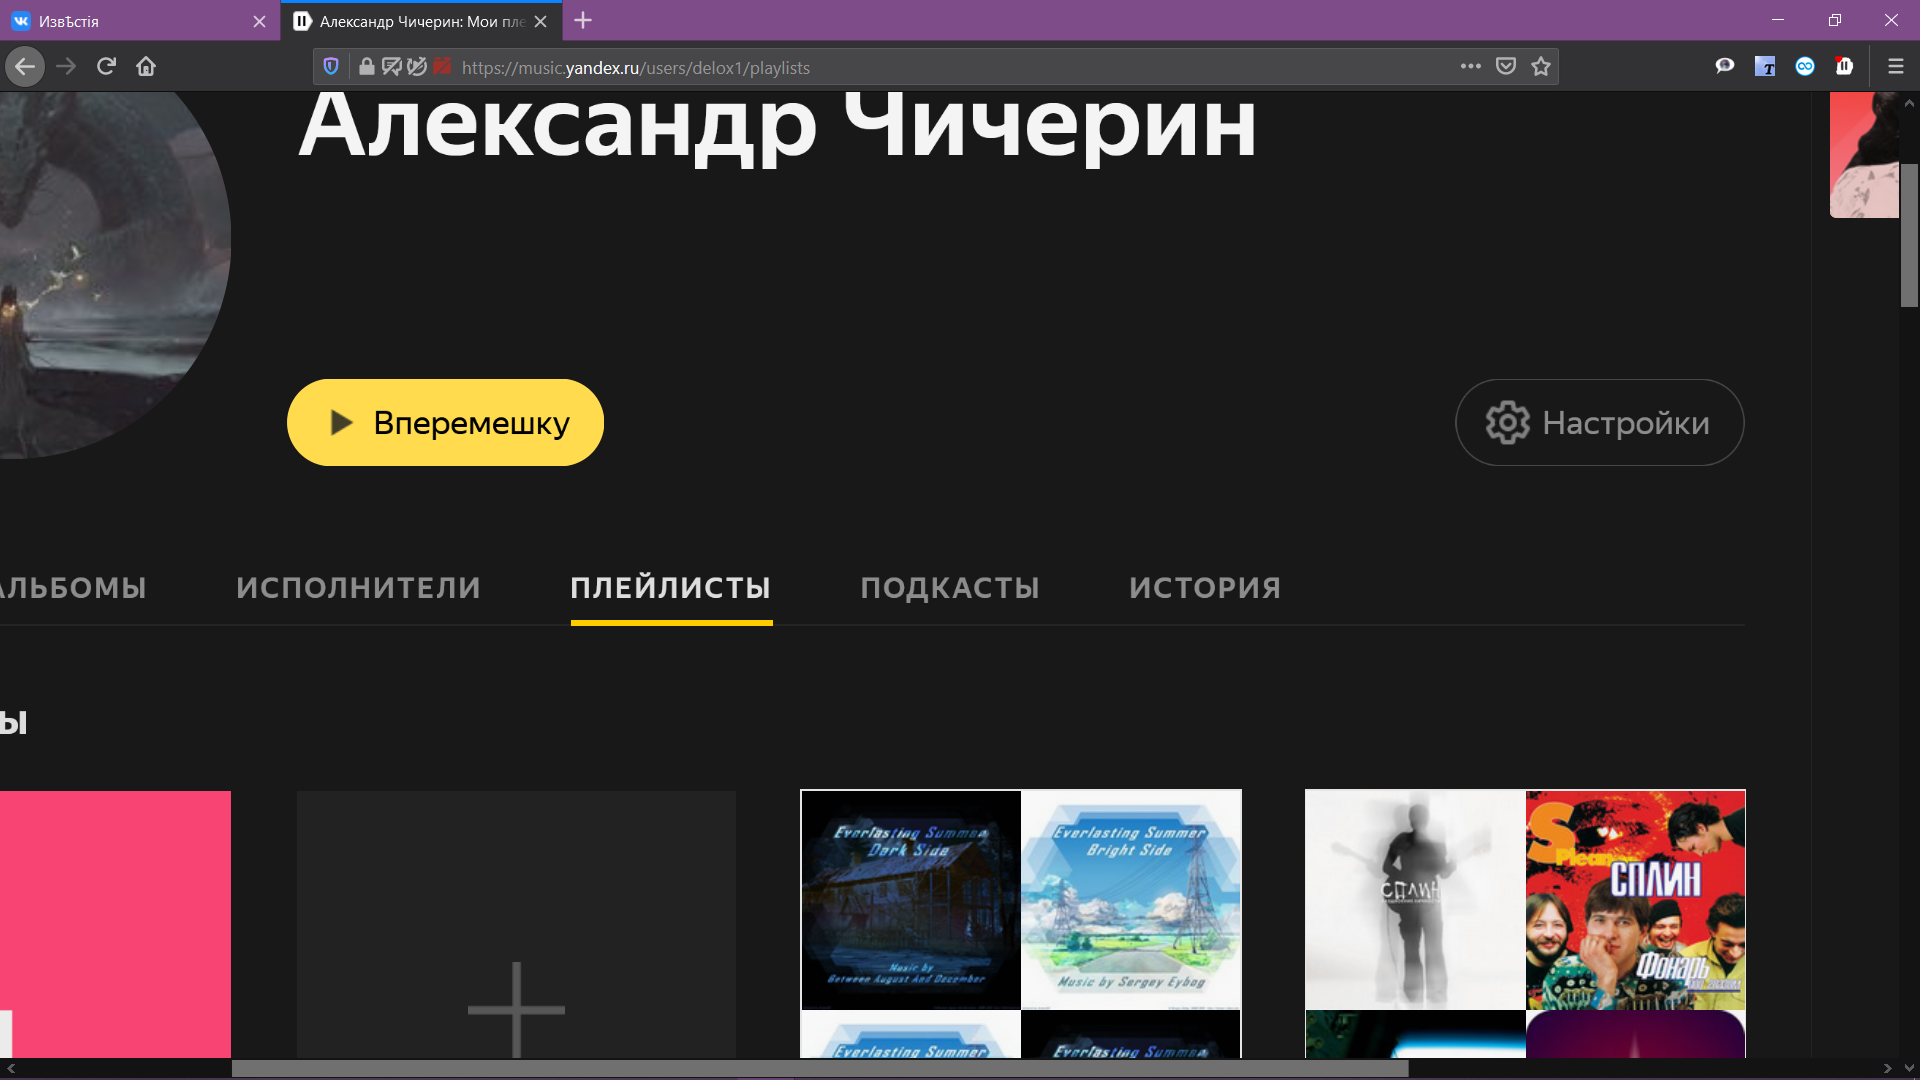
Task: Open a new browser tab
Action: [x=583, y=20]
